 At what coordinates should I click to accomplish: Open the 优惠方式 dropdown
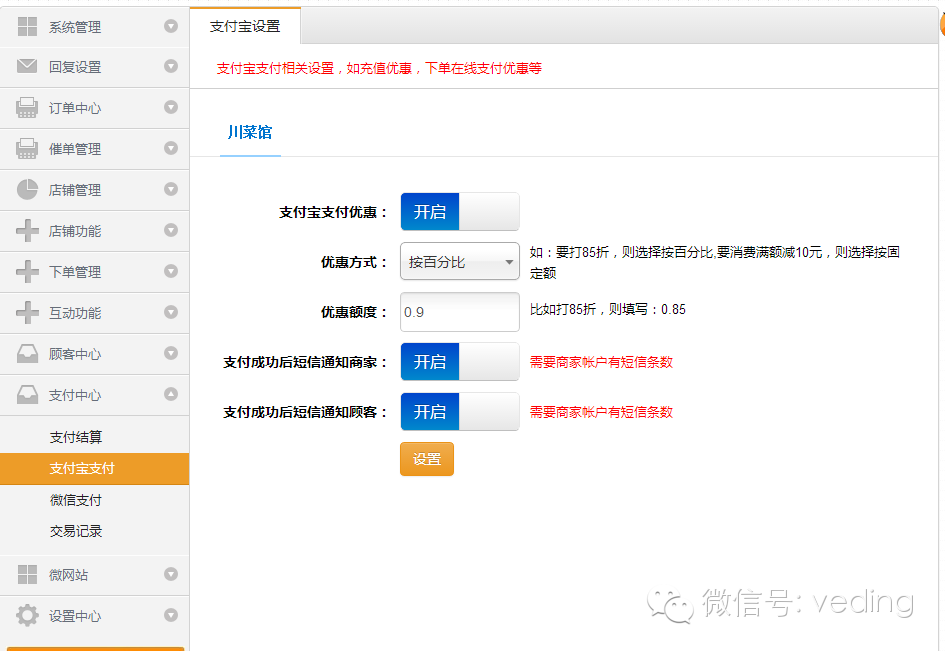click(x=460, y=262)
